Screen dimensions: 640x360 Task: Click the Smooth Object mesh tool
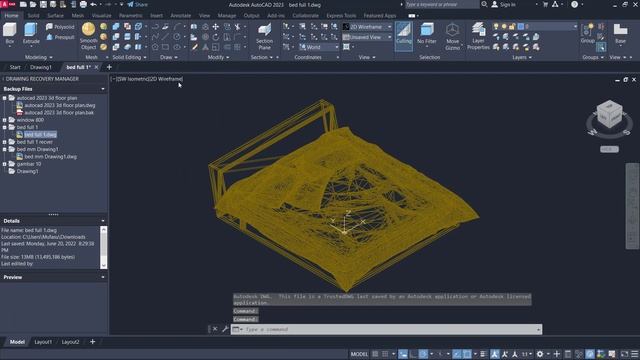click(x=88, y=36)
